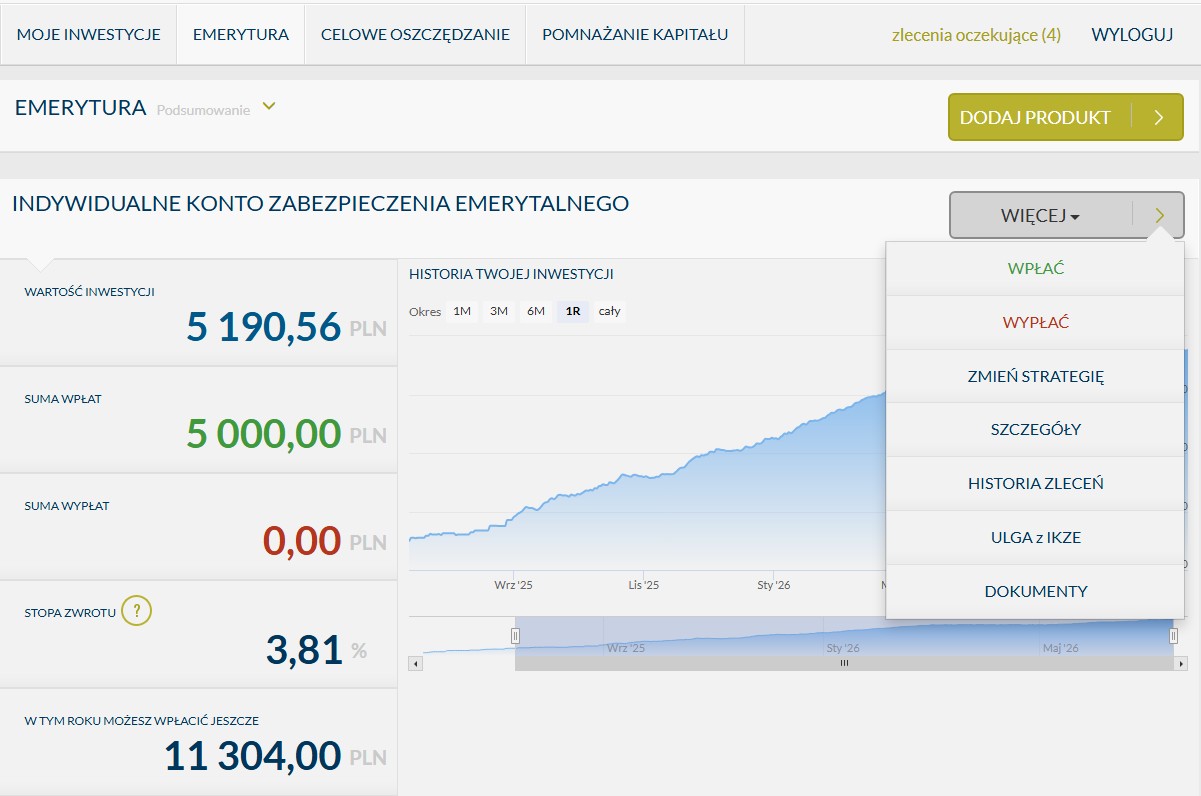
Task: Open the zlecenia oczekujące (4) link
Action: pos(976,35)
